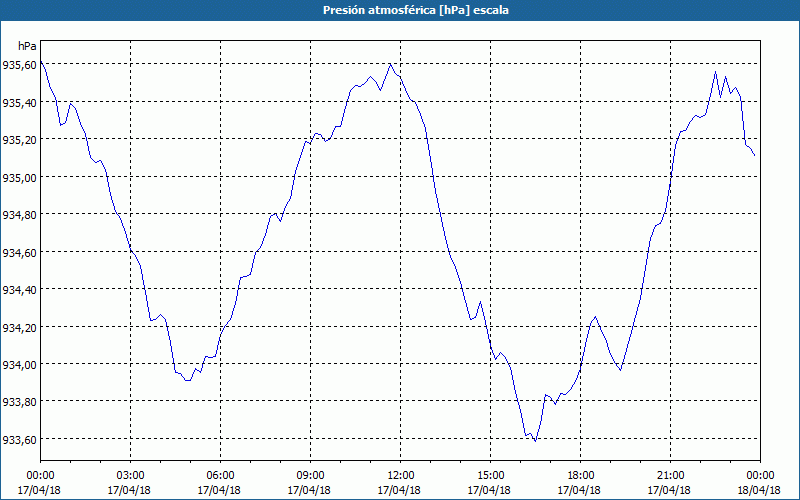Screen dimensions: 800x500
Task: Pick the 934,40 y-axis label
Action: 20,290
